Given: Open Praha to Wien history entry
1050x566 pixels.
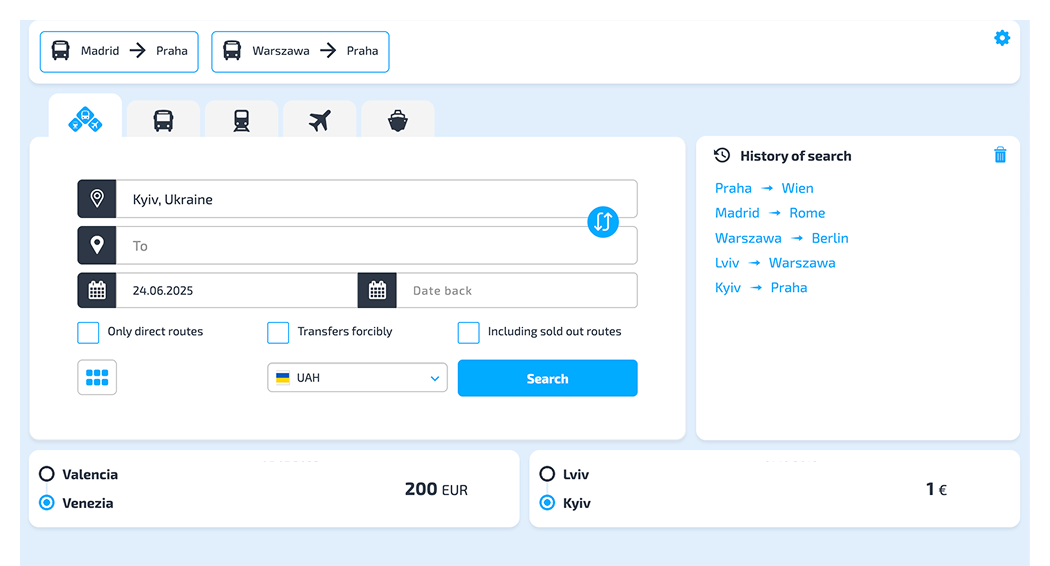Looking at the screenshot, I should tap(764, 188).
